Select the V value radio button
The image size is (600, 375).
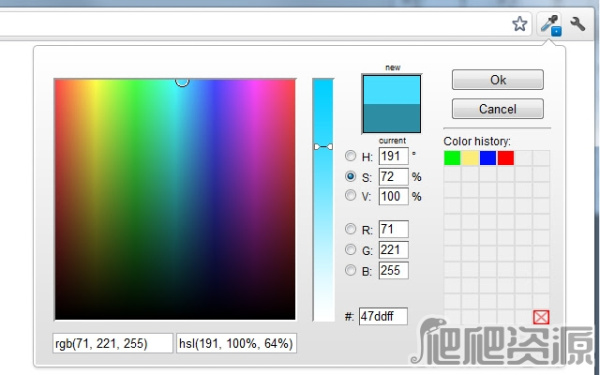[350, 196]
